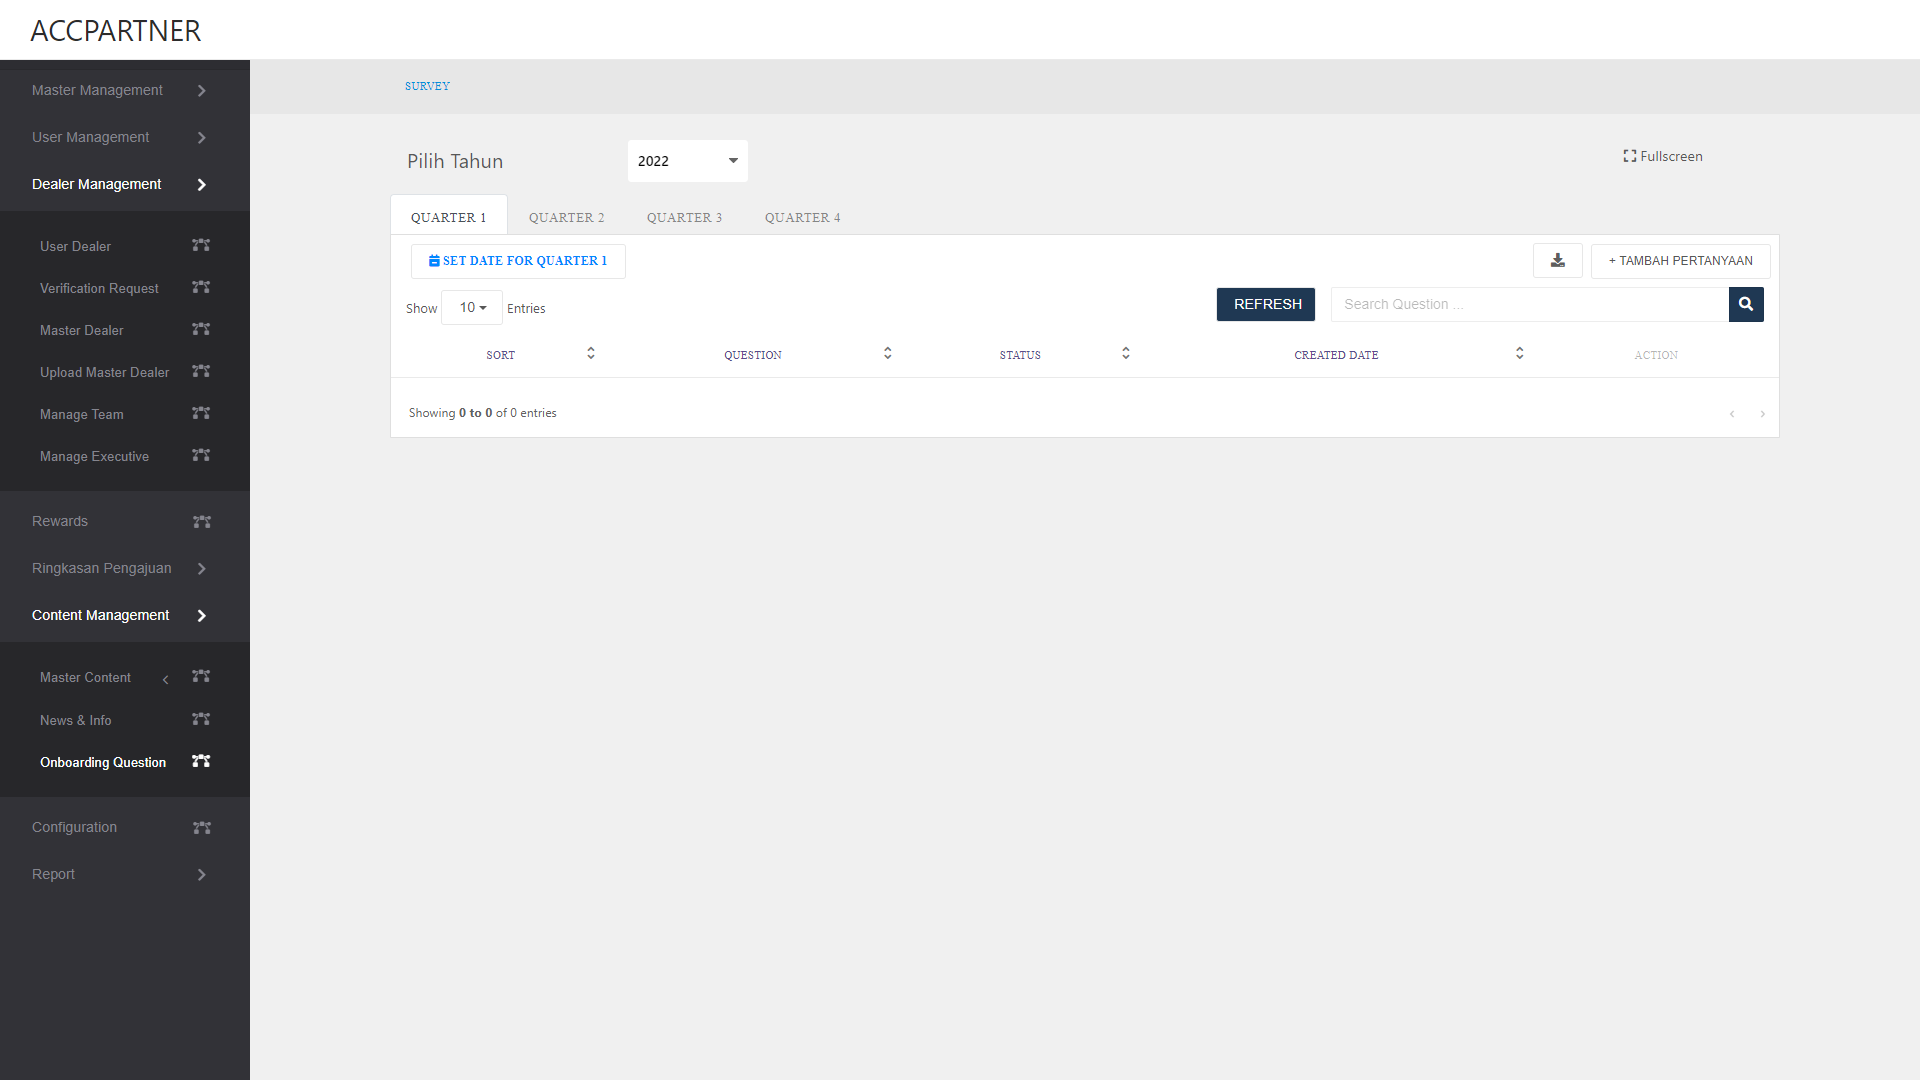
Task: Click the icon next to Configuration
Action: [202, 828]
